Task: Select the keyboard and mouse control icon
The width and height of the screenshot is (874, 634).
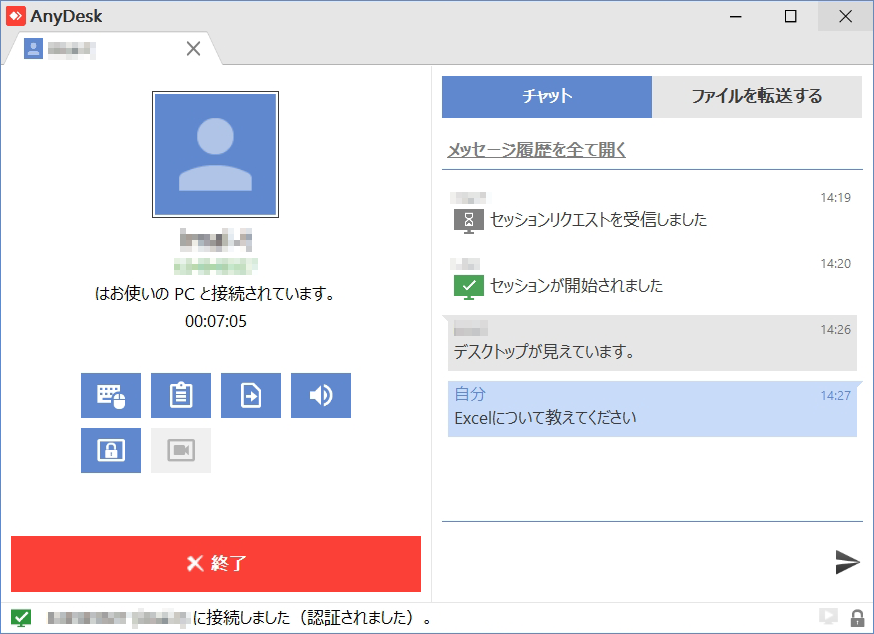Action: 110,395
